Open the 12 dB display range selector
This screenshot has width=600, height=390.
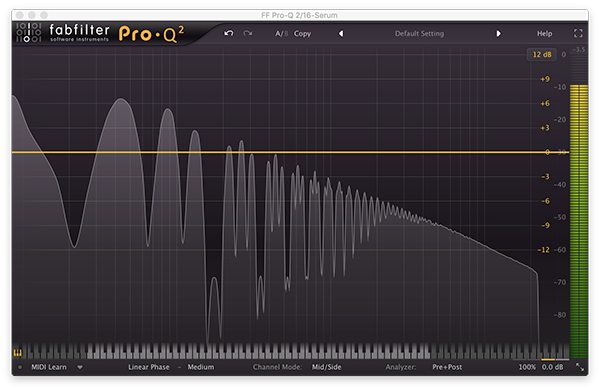pos(542,54)
